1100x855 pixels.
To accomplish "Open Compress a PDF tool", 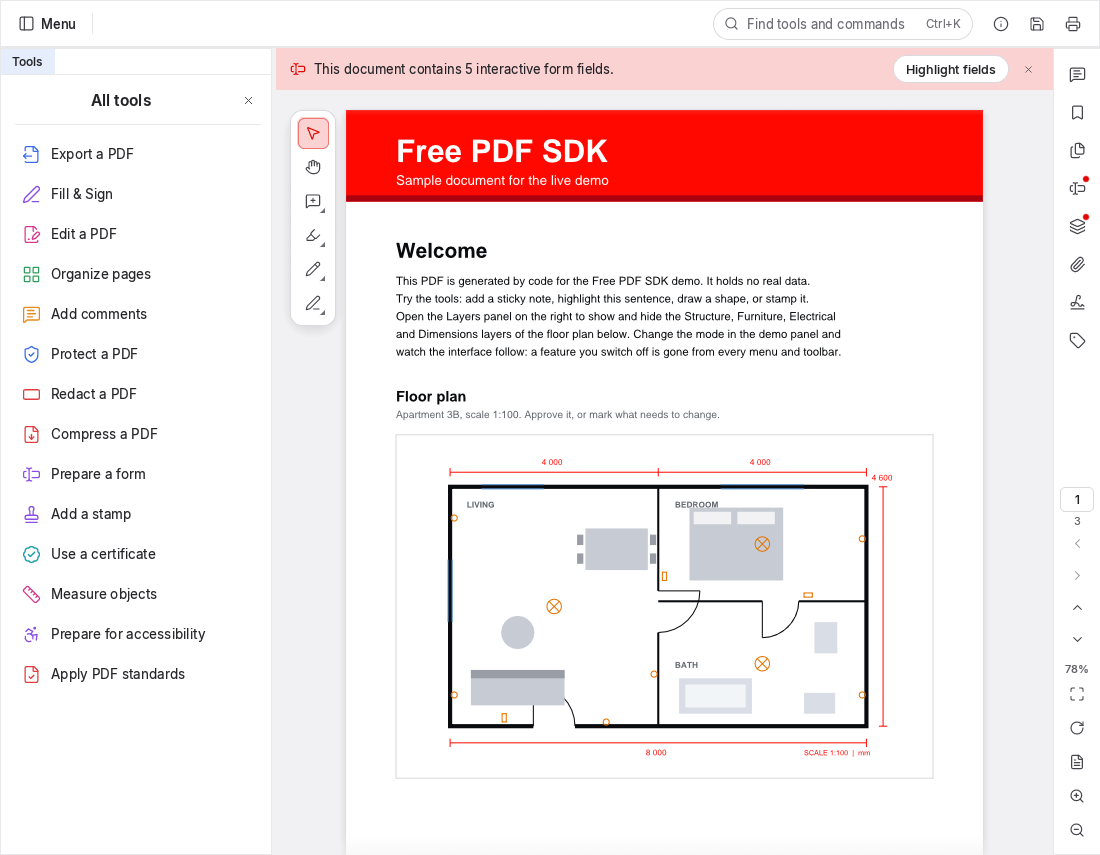I will point(138,433).
